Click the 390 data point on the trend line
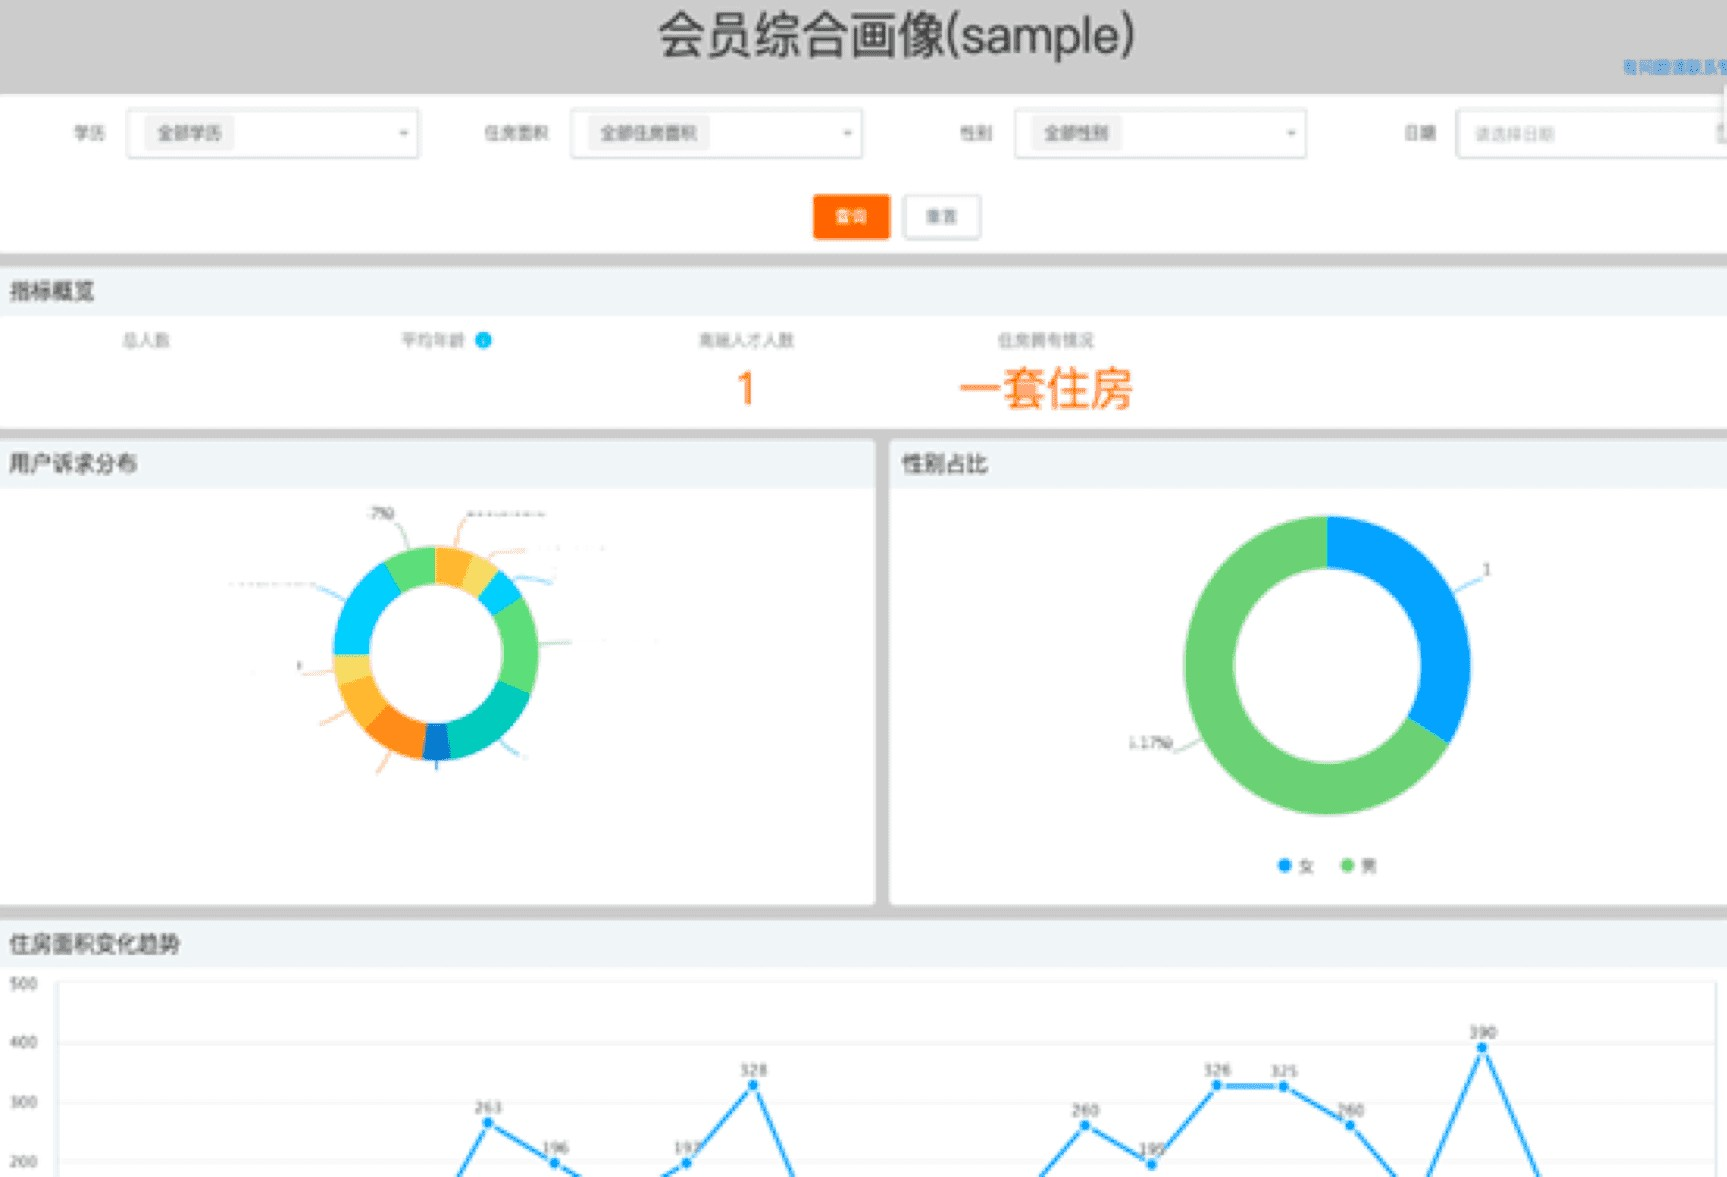 [x=1482, y=1048]
